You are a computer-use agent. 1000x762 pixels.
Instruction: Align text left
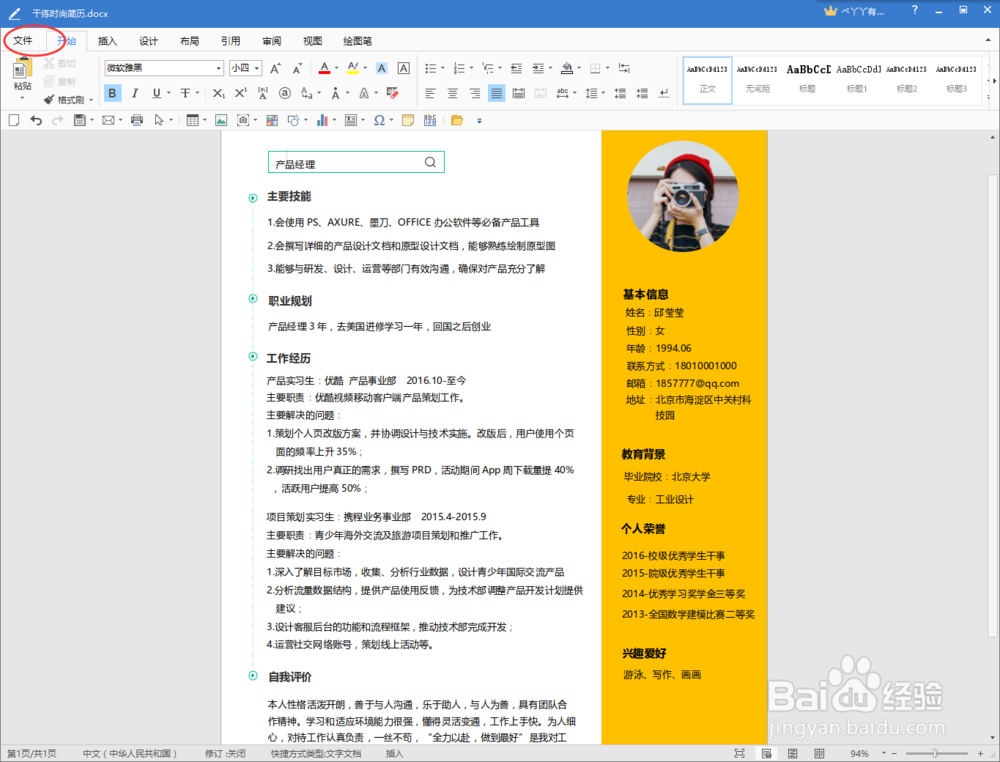pos(430,94)
